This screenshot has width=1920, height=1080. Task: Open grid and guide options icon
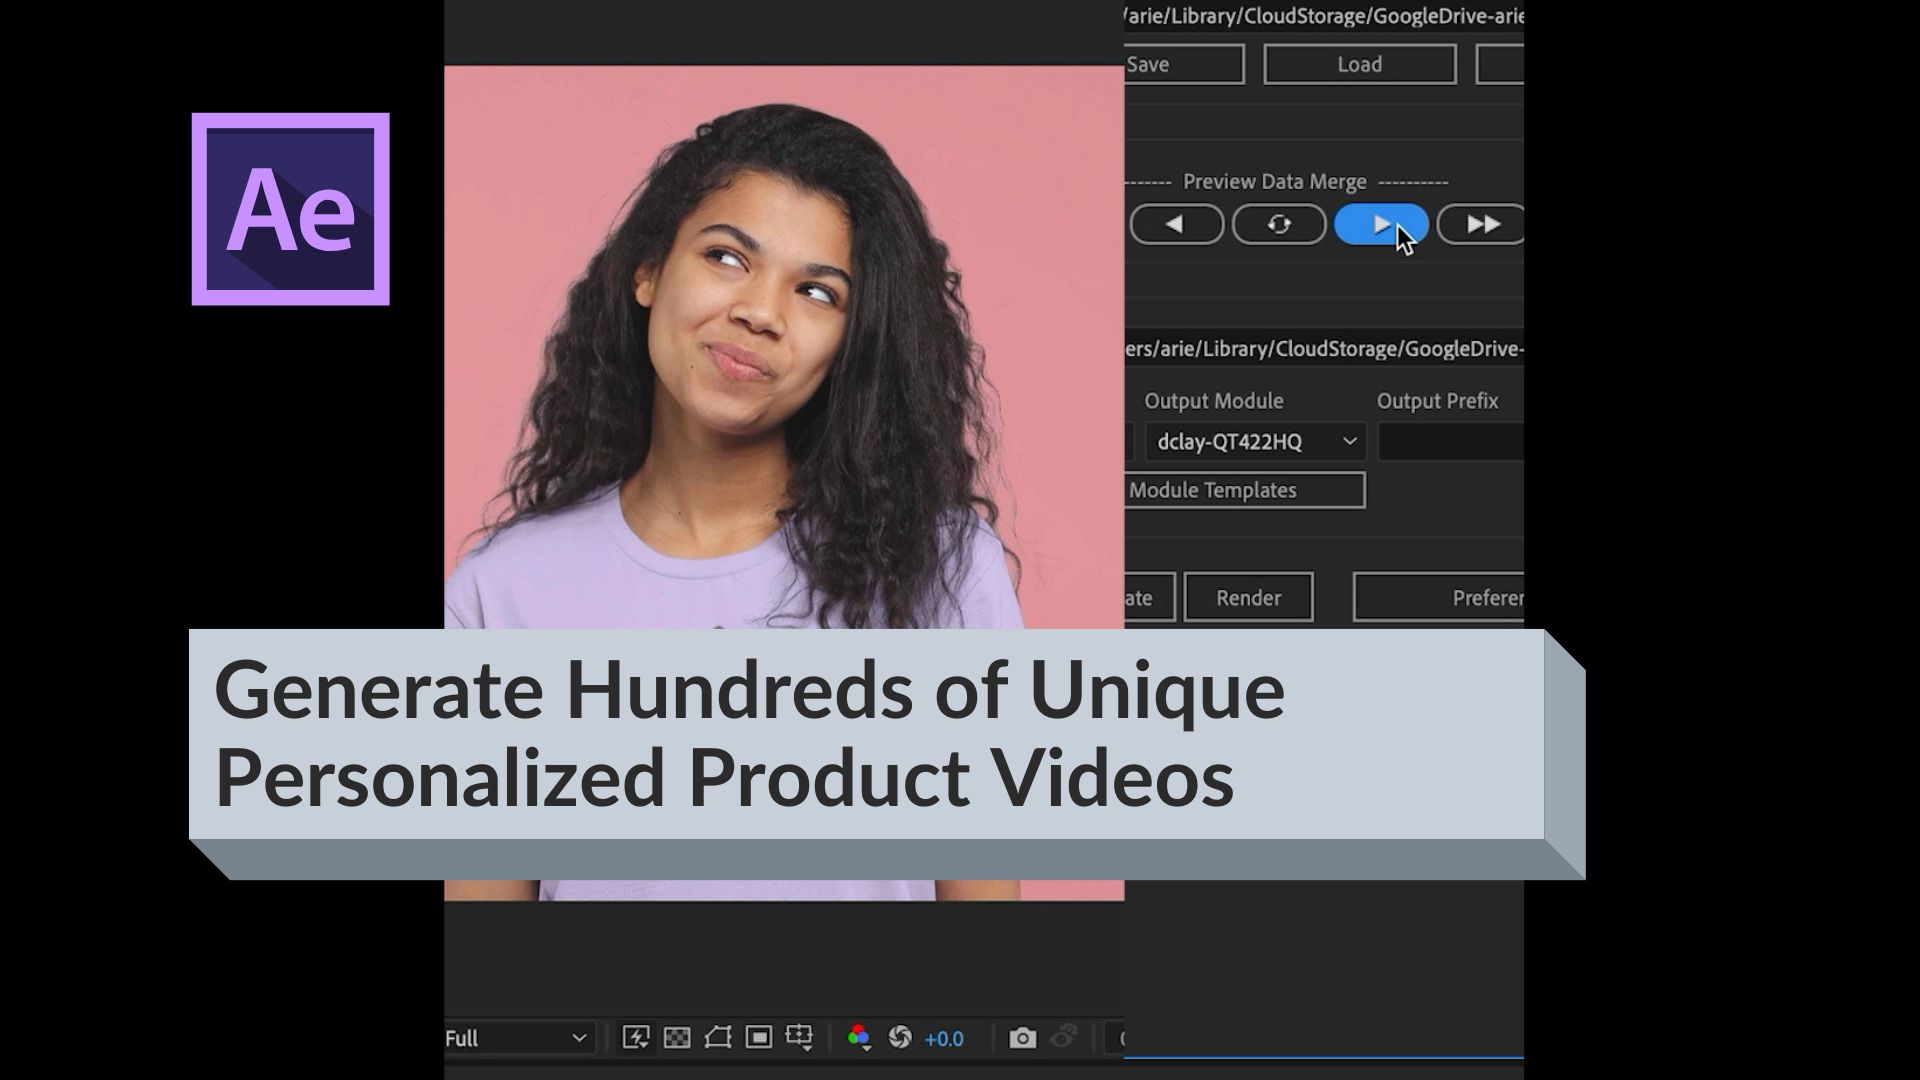click(799, 1038)
